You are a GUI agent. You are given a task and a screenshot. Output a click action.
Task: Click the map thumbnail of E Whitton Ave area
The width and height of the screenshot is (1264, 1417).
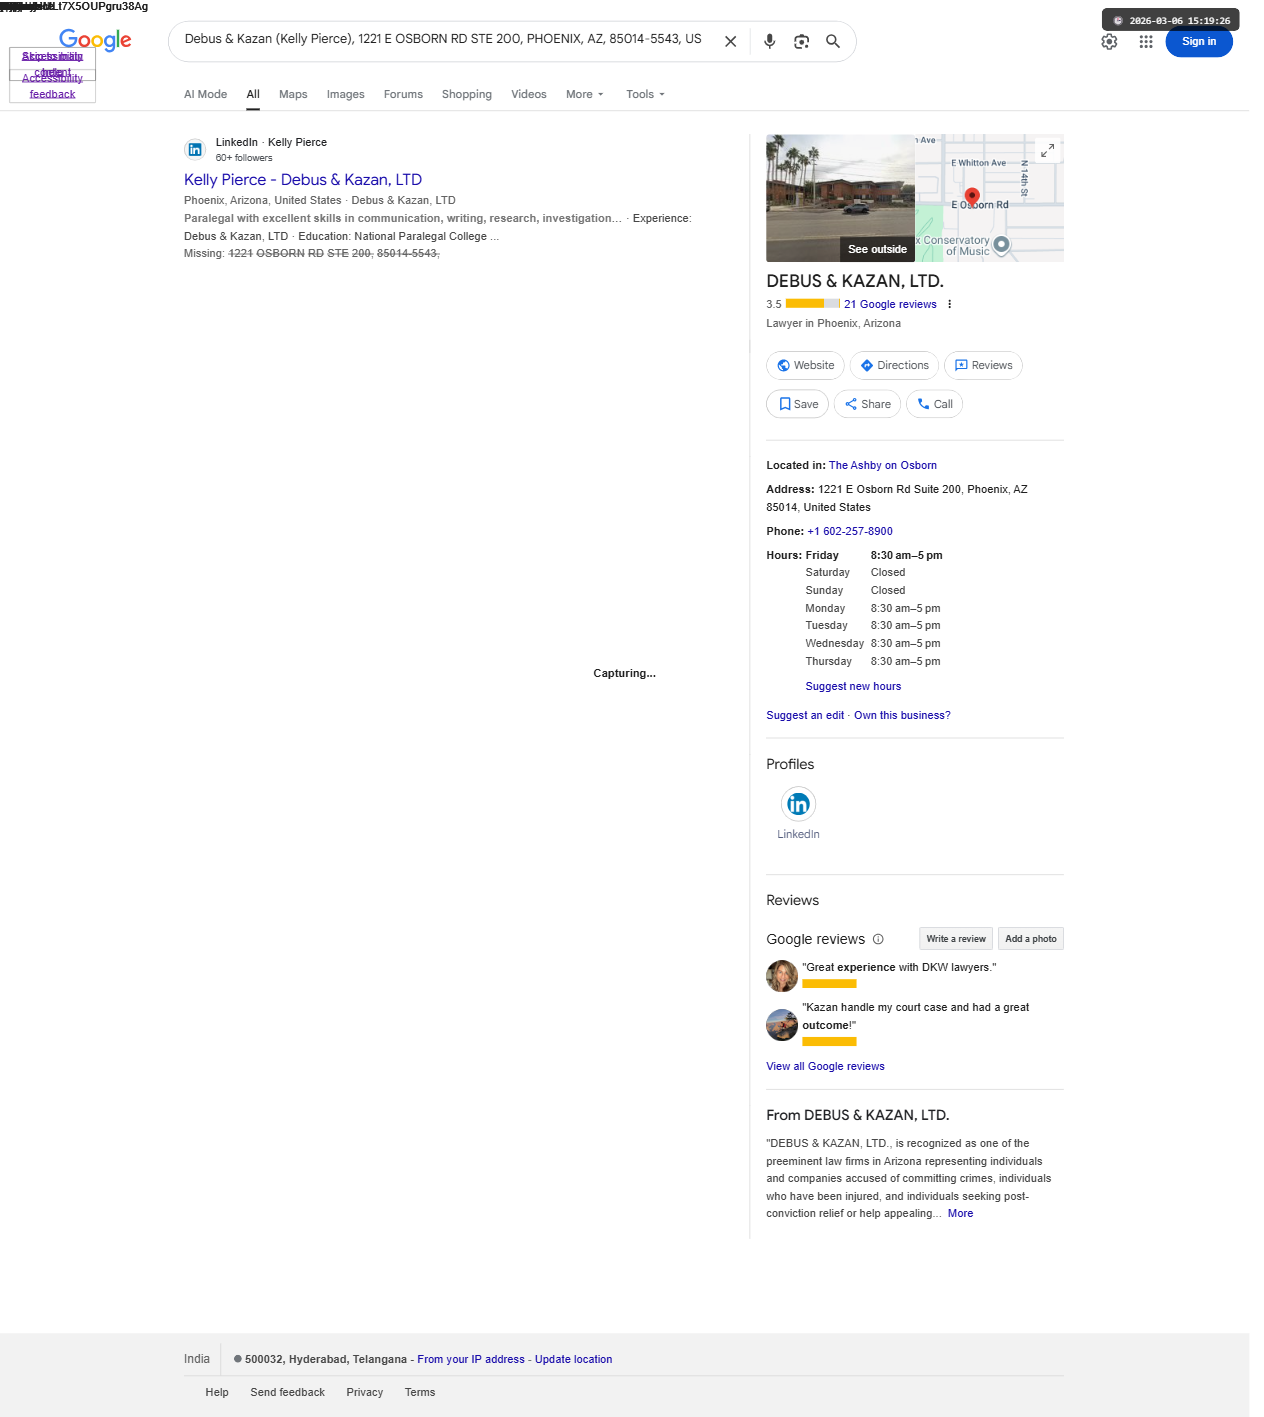[989, 198]
